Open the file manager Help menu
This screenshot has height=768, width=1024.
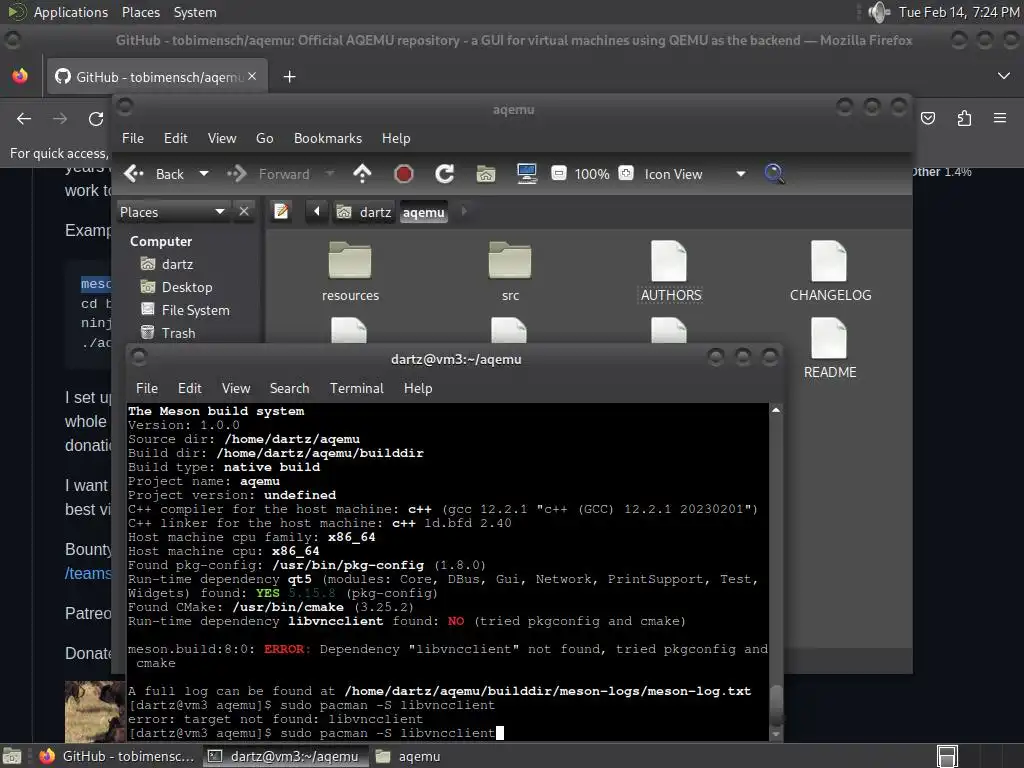[x=396, y=138]
